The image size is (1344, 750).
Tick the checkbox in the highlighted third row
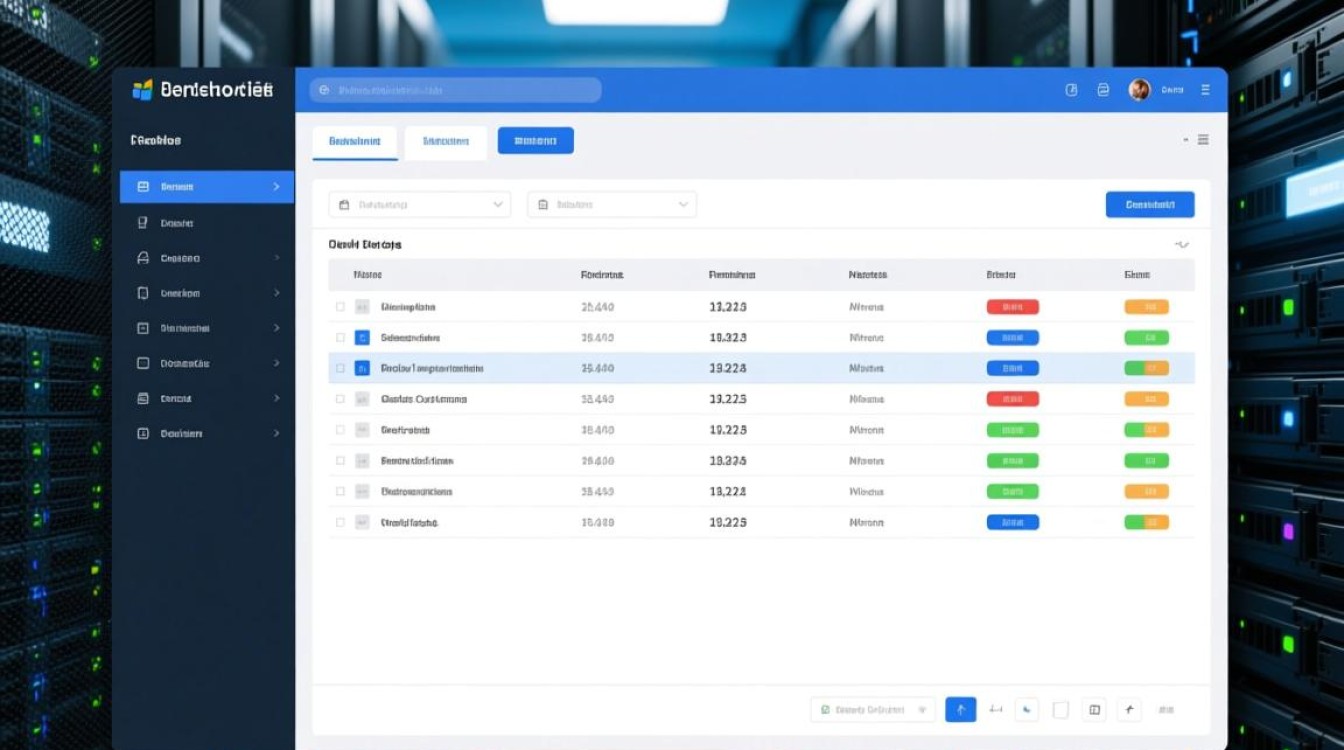tap(340, 368)
